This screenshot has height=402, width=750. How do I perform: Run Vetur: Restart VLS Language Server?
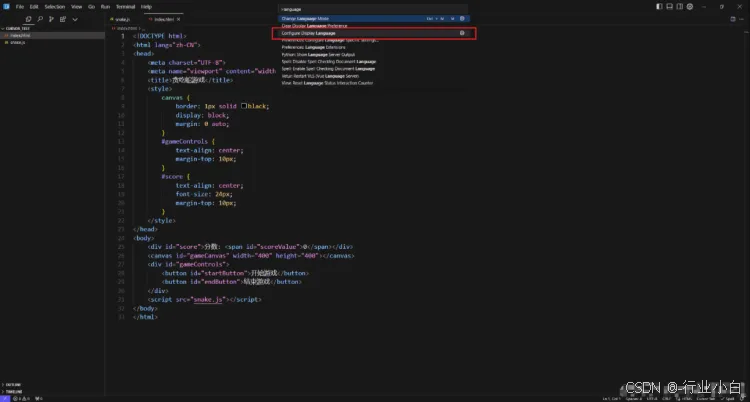[x=374, y=76]
